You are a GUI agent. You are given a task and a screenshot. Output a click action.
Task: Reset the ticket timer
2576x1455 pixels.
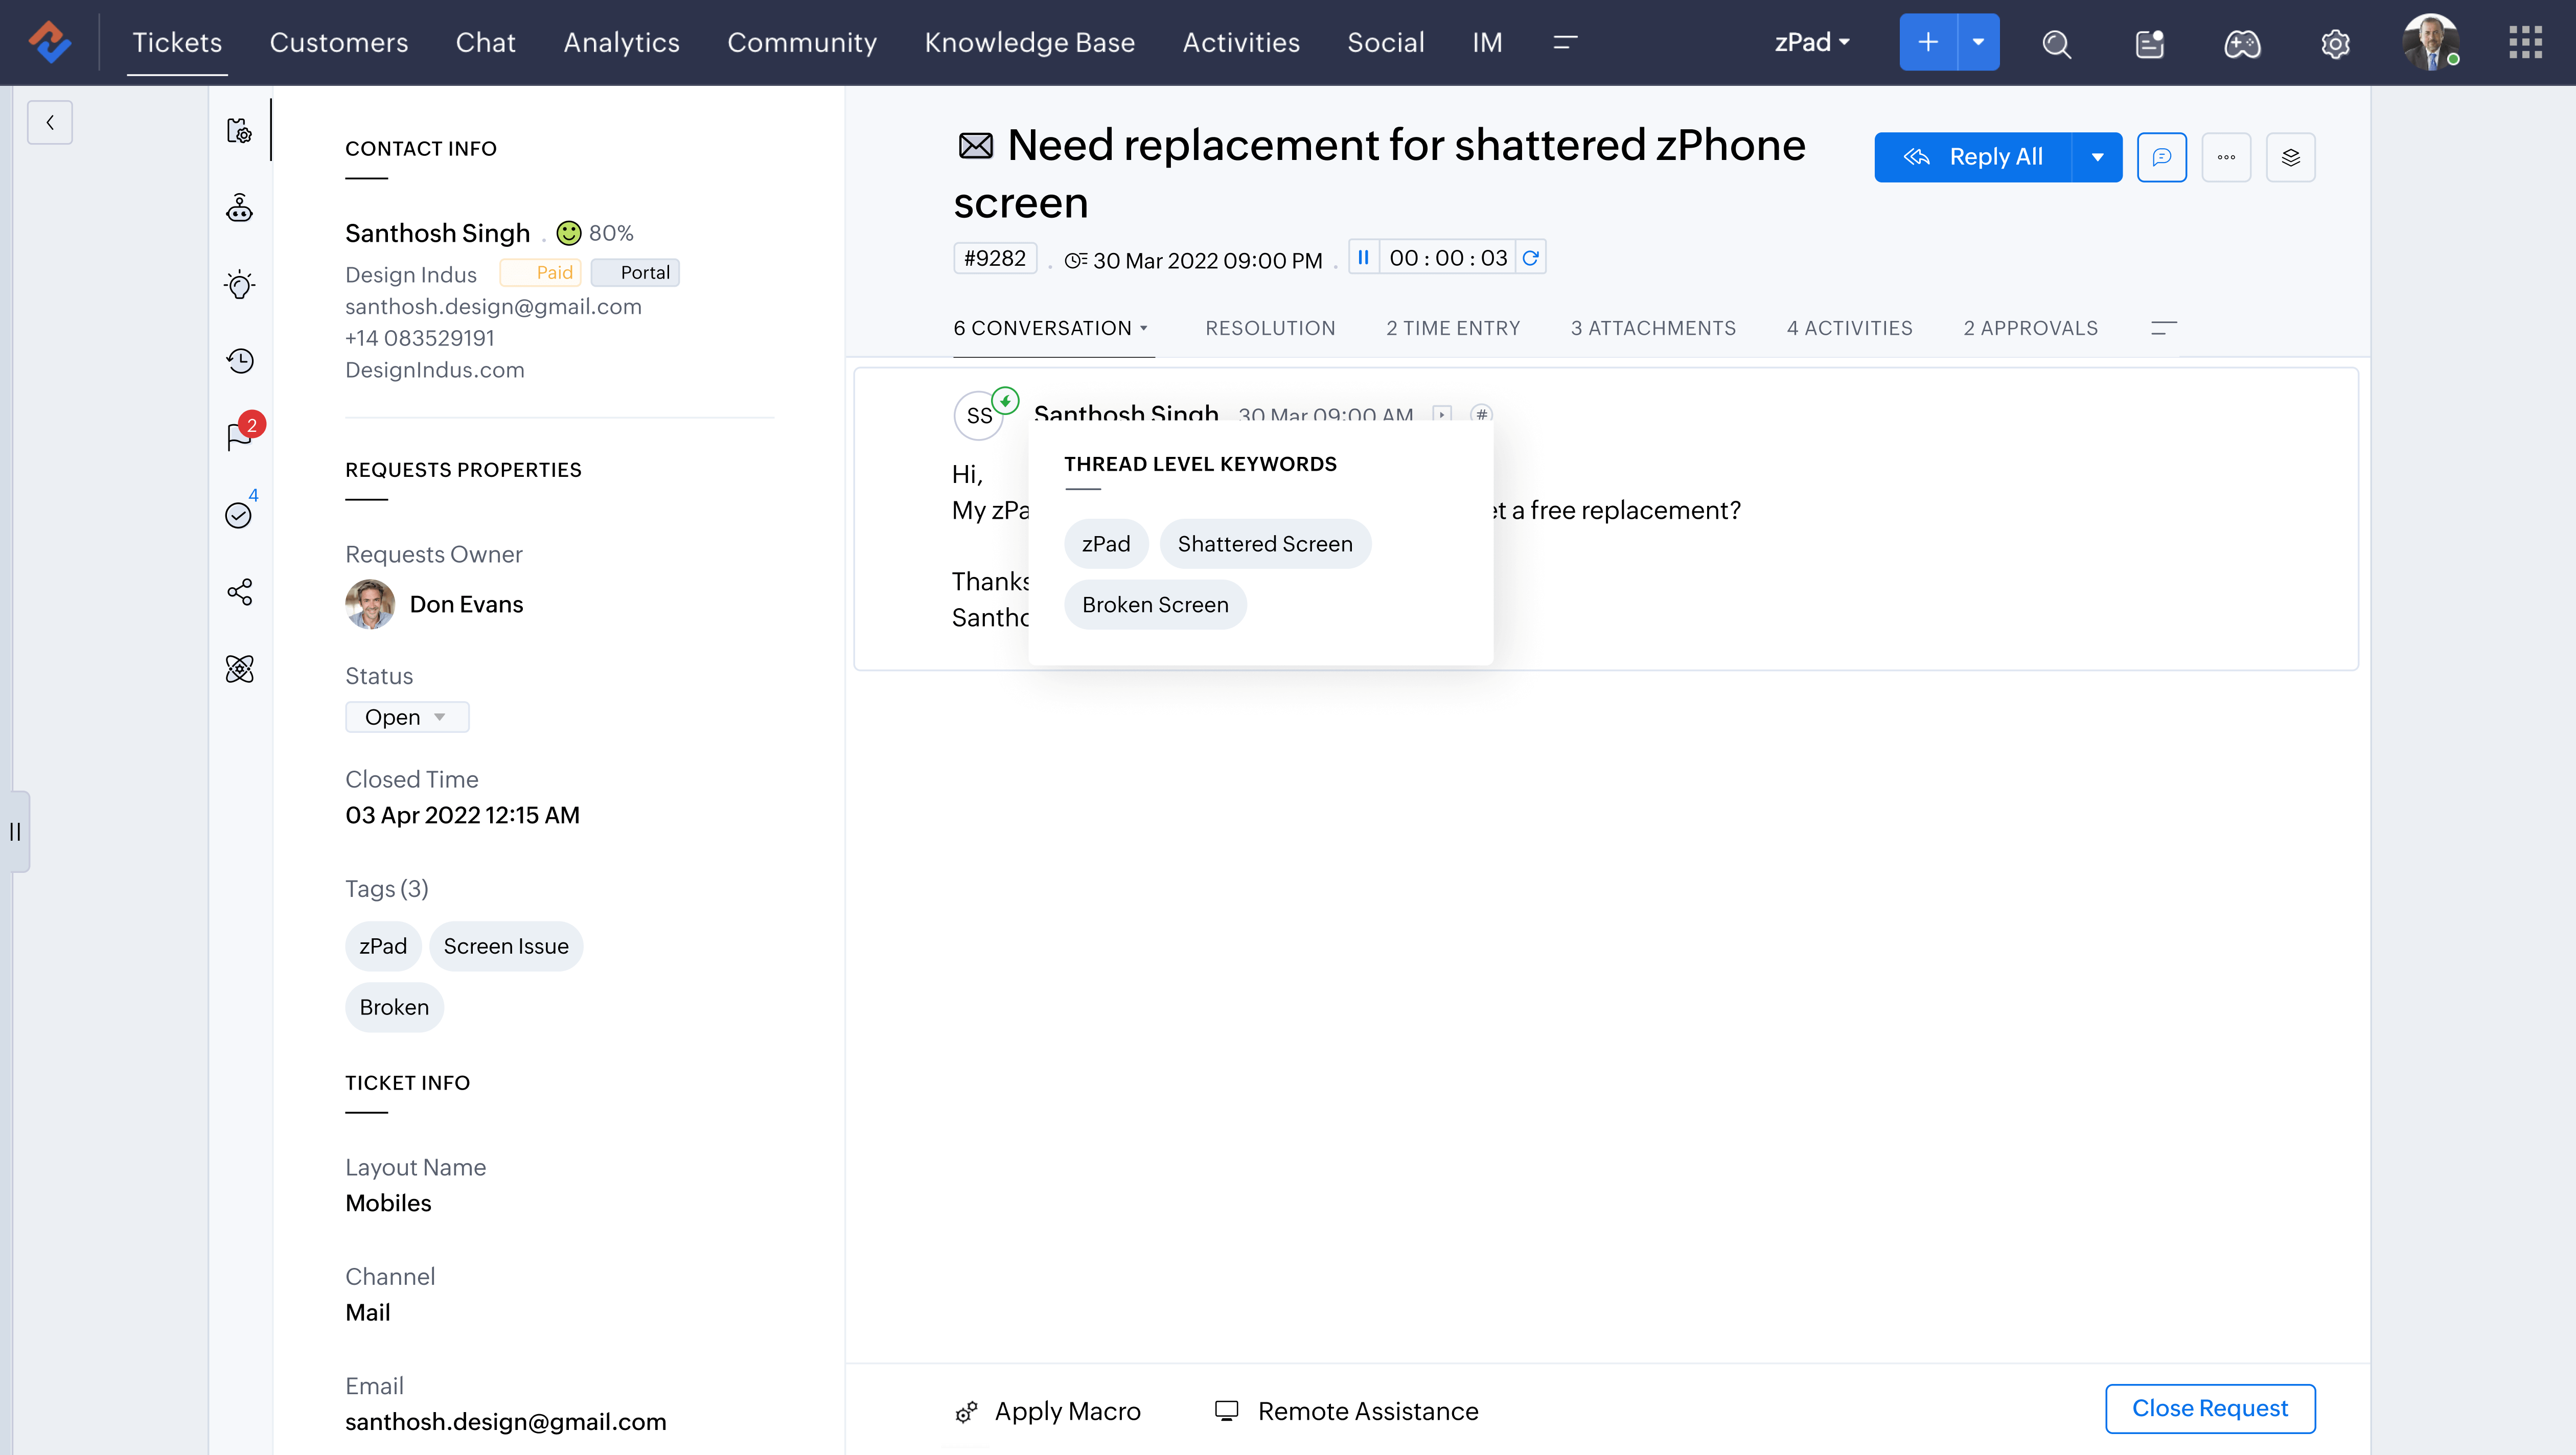pyautogui.click(x=1530, y=258)
